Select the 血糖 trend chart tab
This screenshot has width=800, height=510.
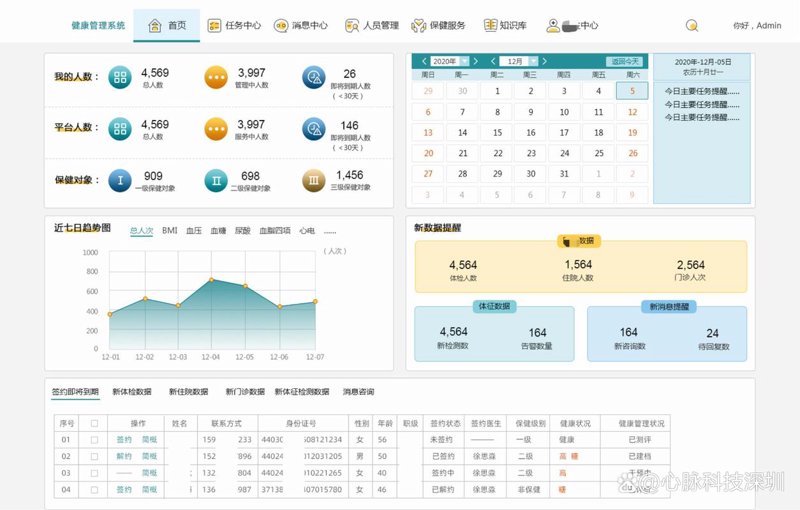pyautogui.click(x=218, y=231)
